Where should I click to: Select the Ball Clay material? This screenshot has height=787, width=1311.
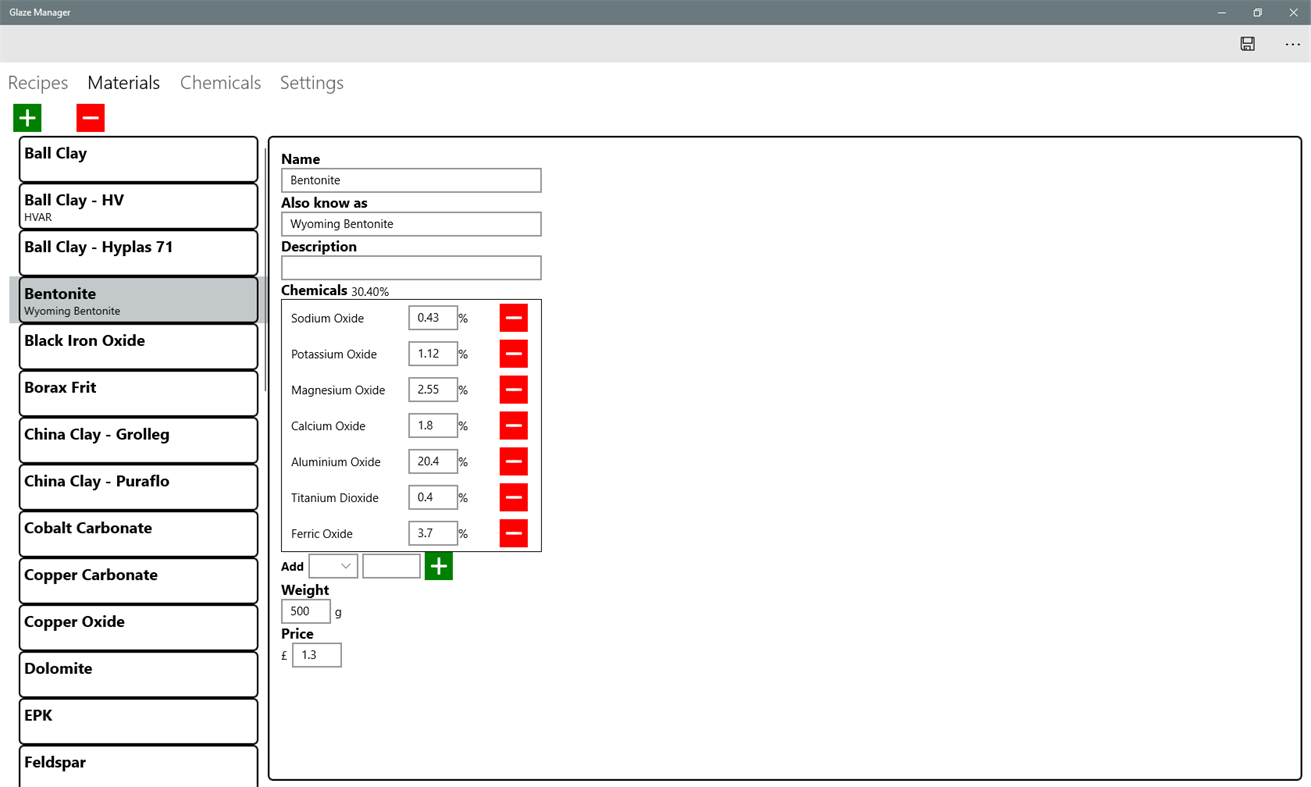point(138,158)
